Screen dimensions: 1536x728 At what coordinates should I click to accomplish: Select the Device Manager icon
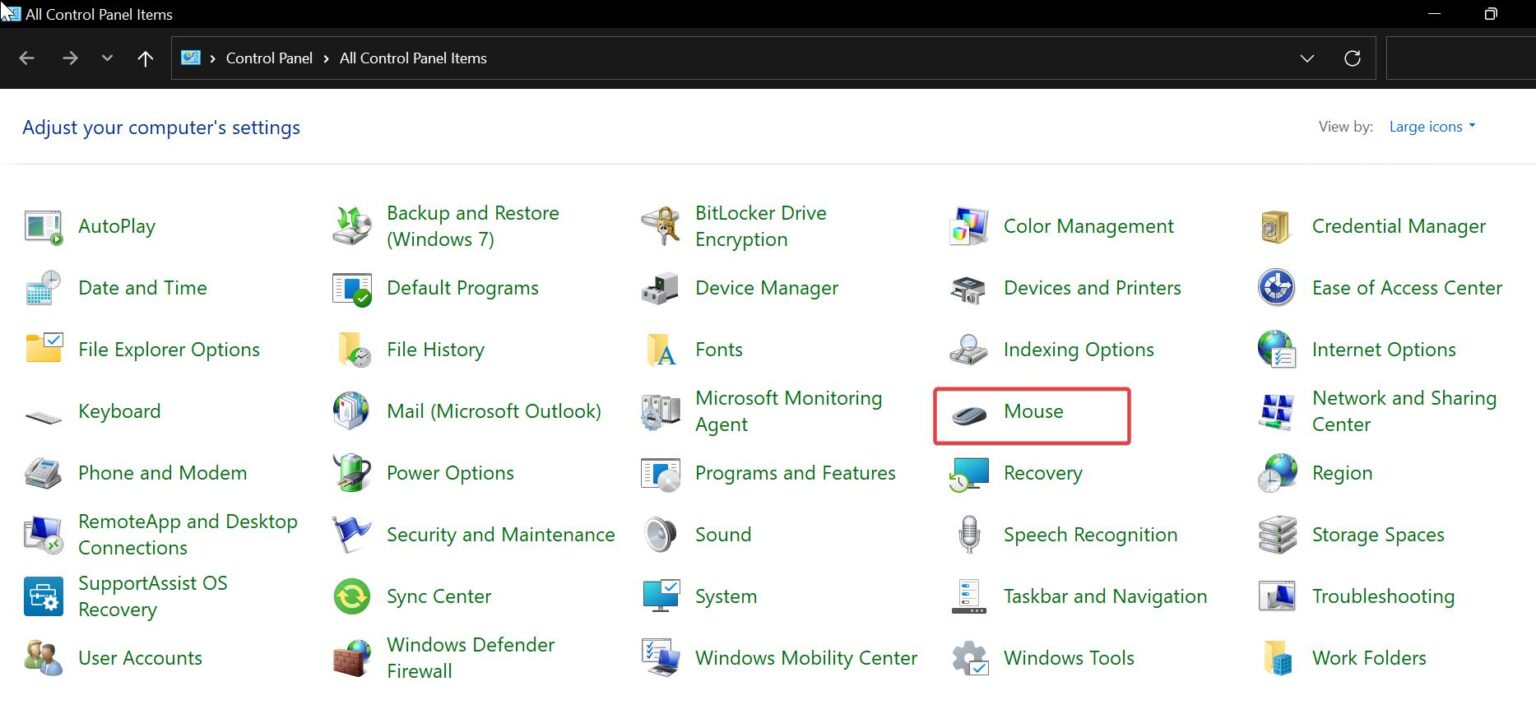[x=659, y=288]
